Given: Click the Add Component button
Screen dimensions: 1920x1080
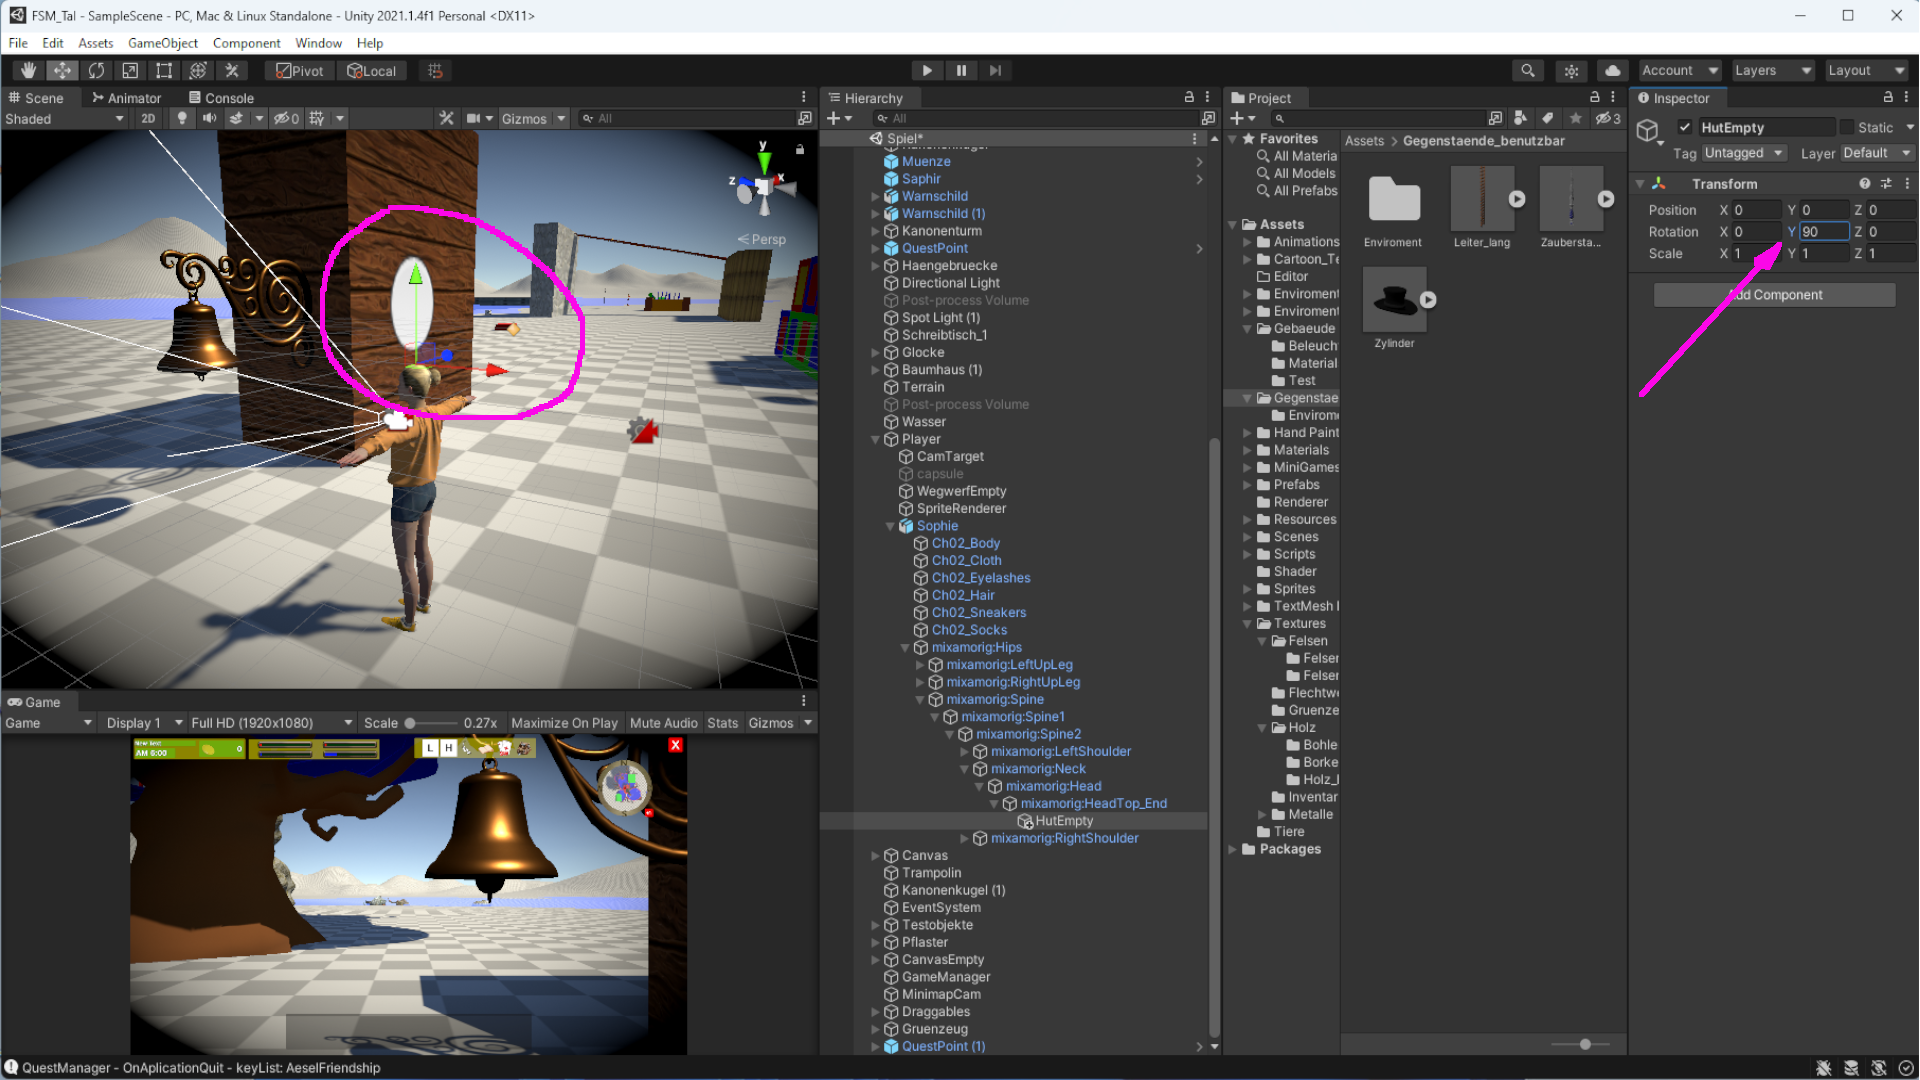Looking at the screenshot, I should point(1774,294).
